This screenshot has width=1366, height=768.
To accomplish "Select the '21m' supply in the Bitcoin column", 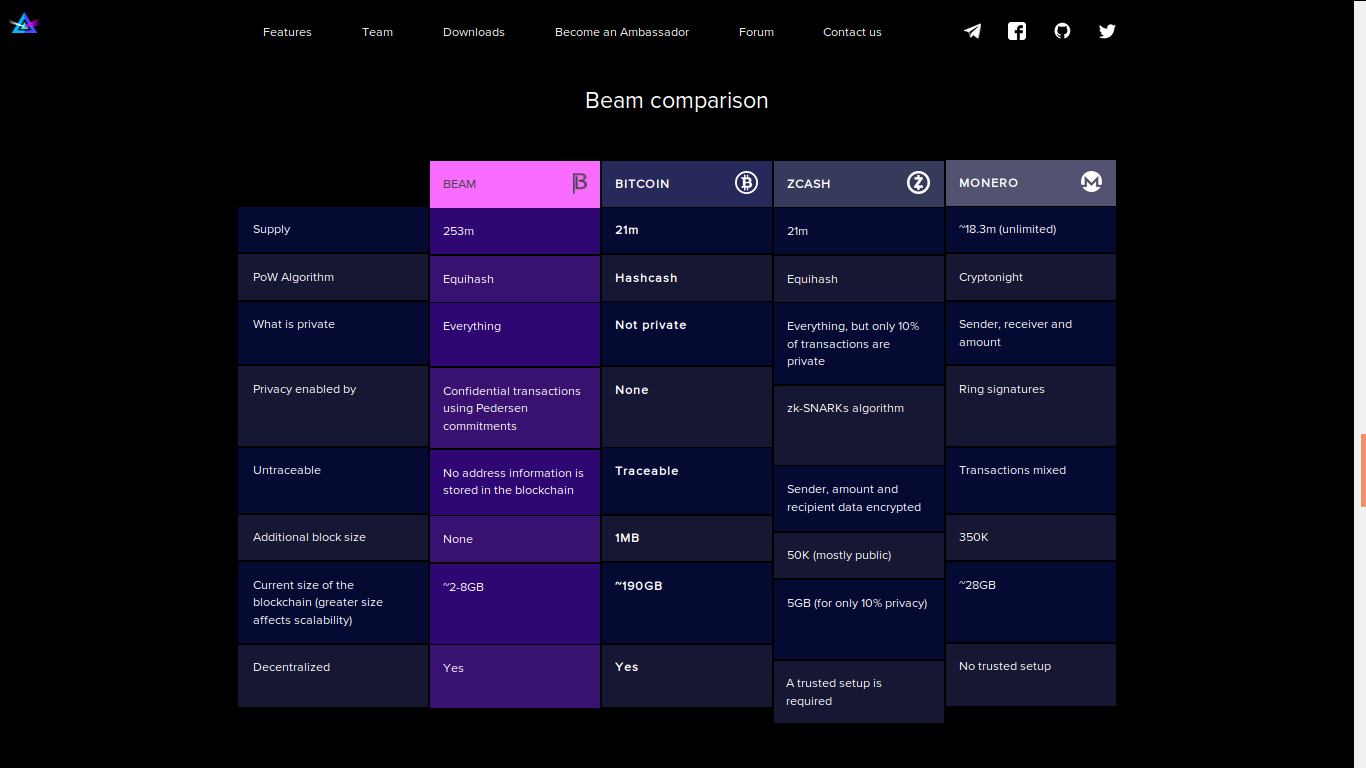I will coord(687,230).
